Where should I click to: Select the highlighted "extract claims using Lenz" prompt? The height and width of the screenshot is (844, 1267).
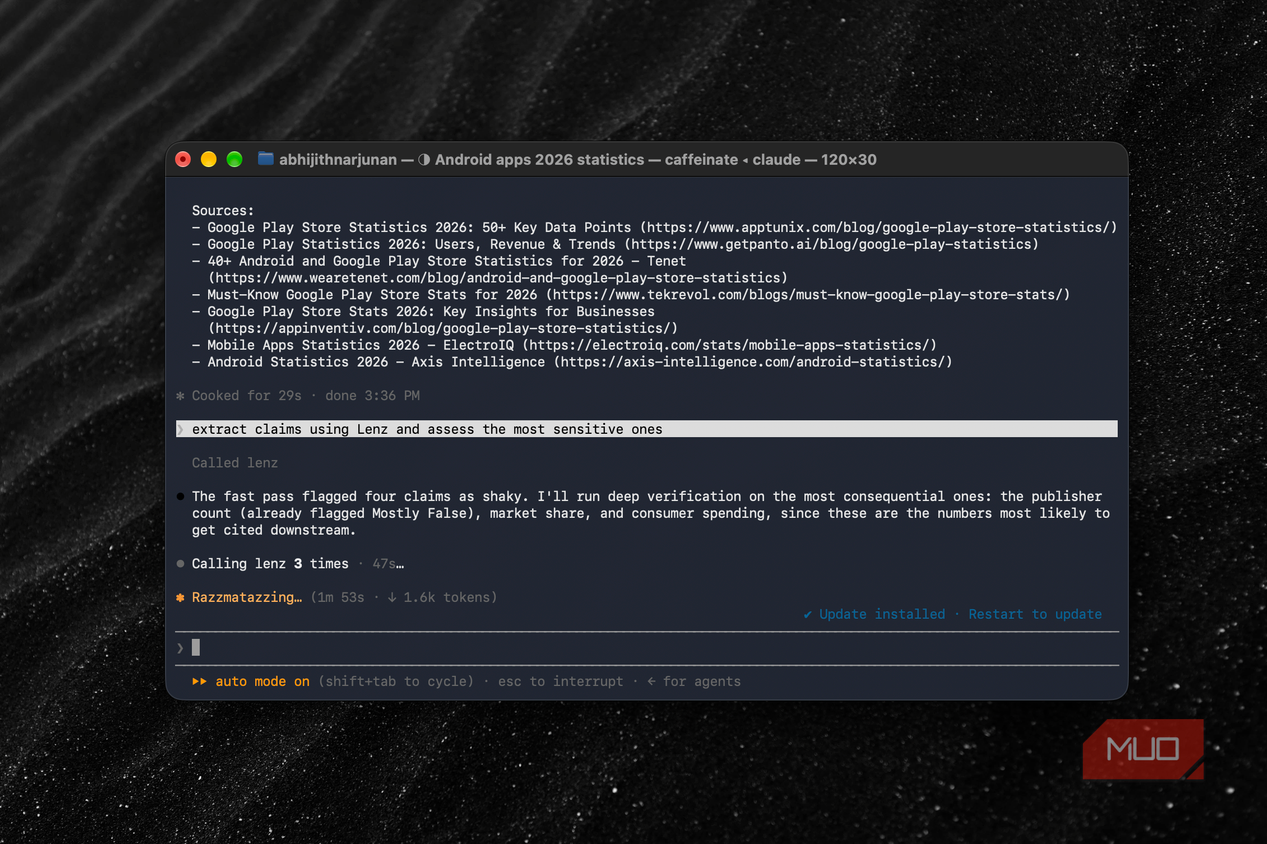pos(646,429)
